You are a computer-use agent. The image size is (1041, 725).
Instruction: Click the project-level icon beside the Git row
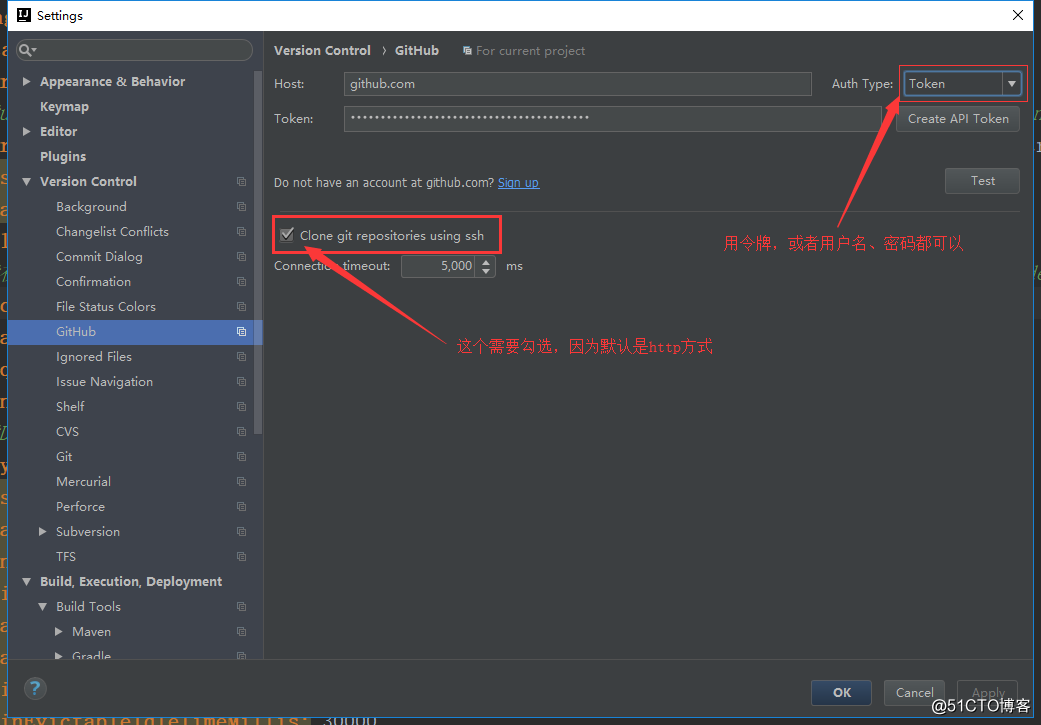(x=242, y=457)
